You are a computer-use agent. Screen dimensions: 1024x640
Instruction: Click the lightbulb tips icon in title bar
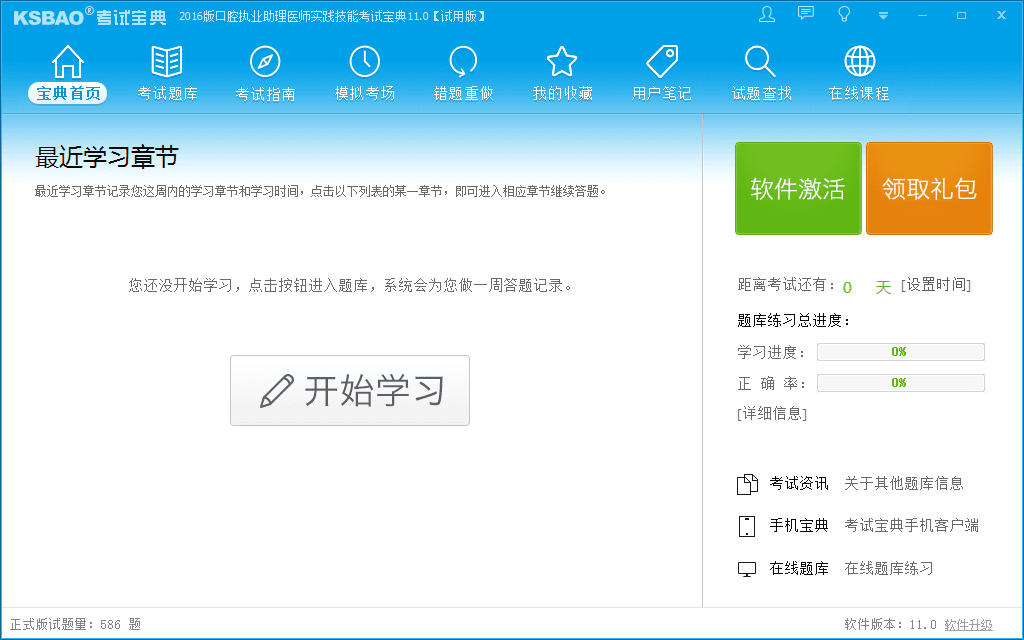tap(844, 14)
